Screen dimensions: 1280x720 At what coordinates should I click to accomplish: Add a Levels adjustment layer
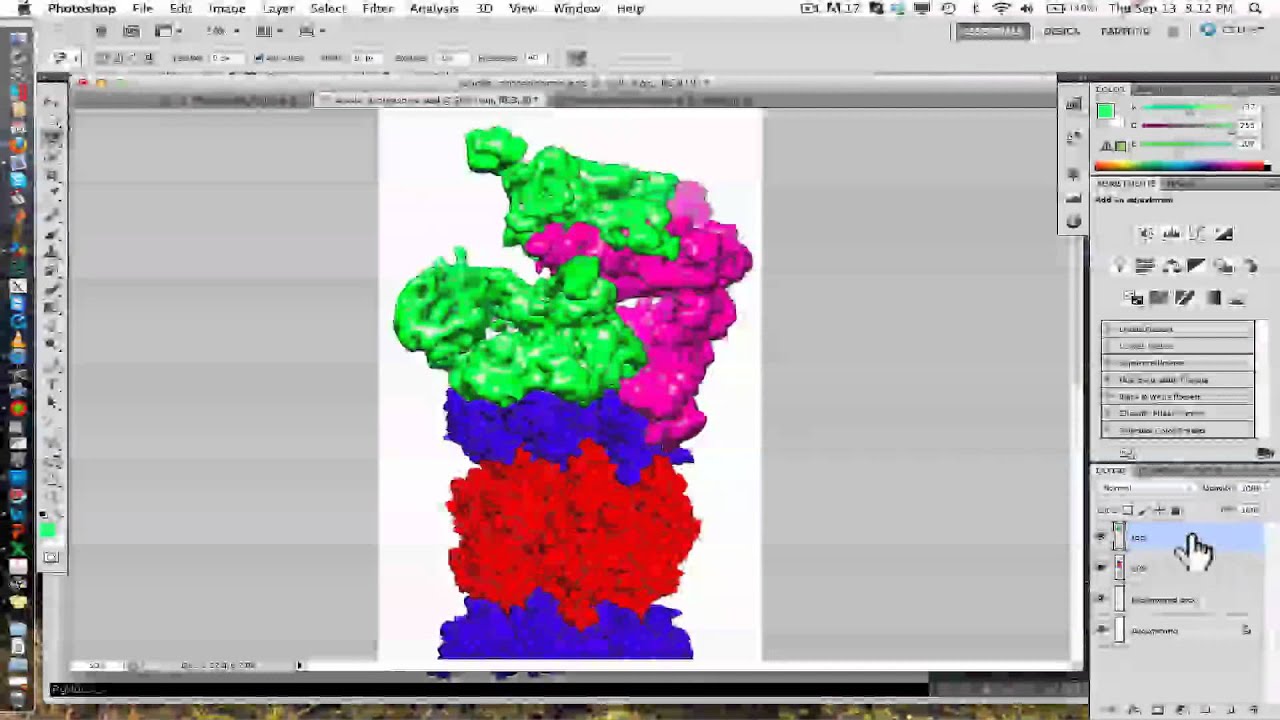1171,233
